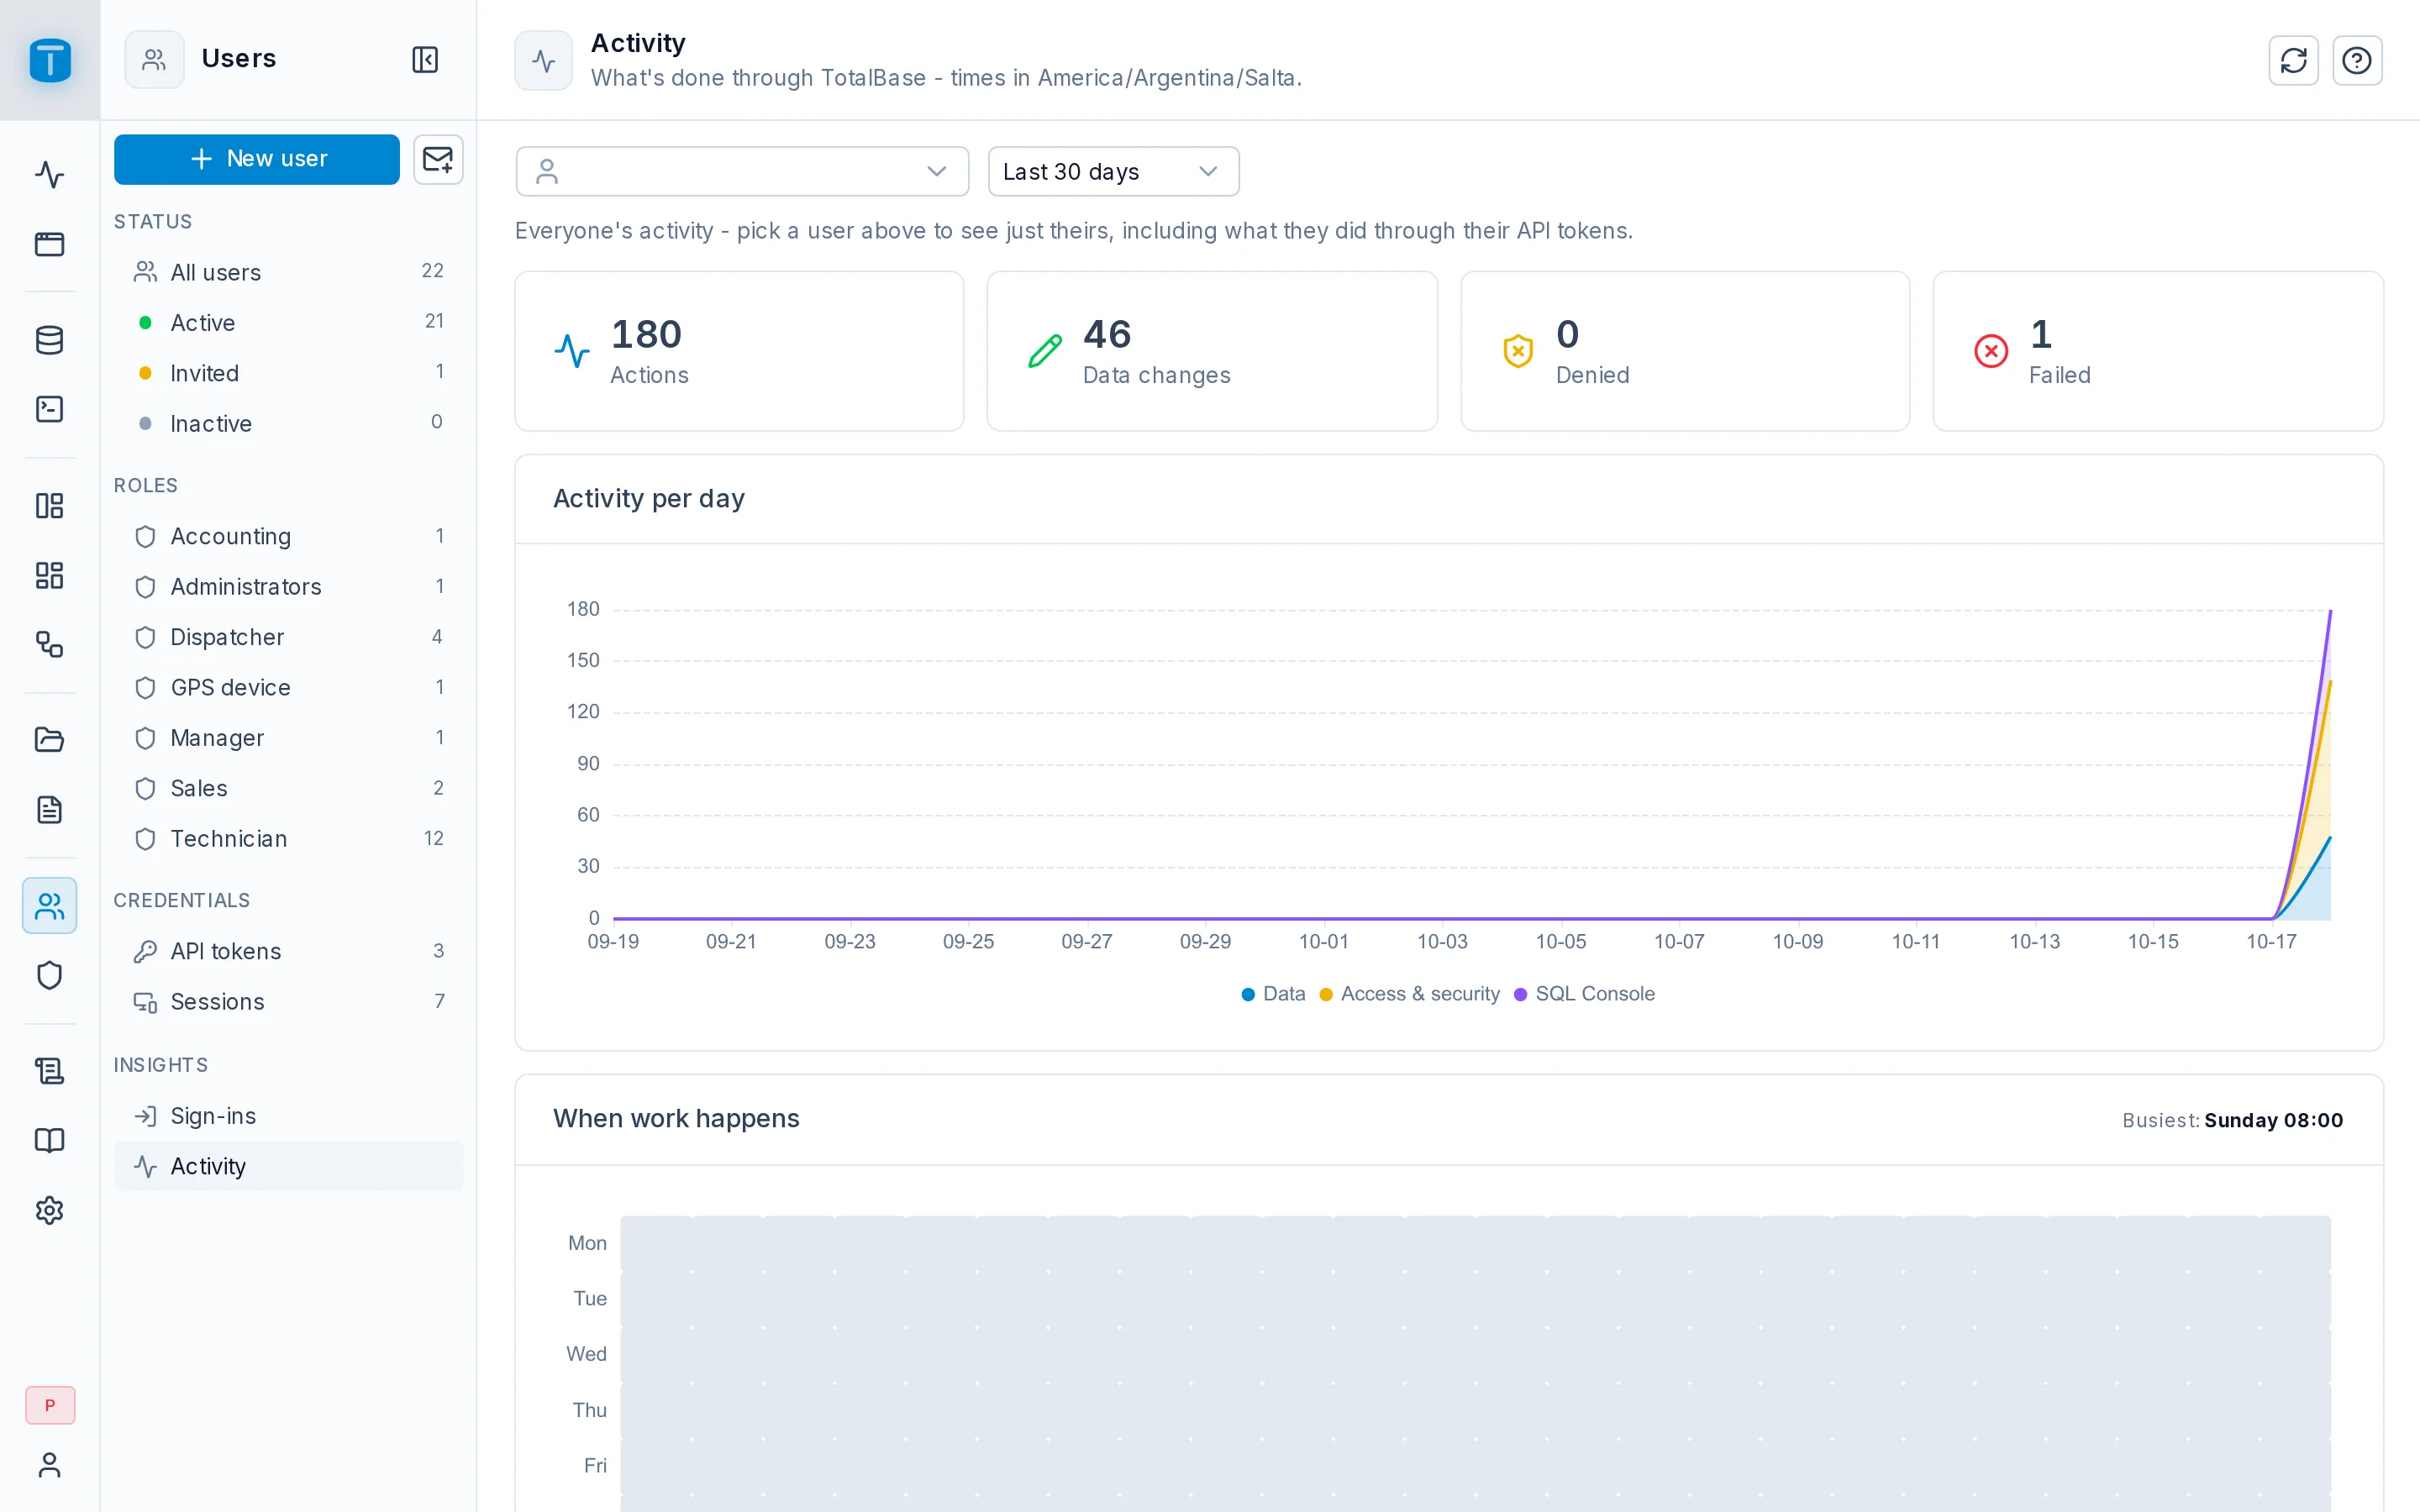
Task: Filter by Invited status
Action: pyautogui.click(x=289, y=373)
